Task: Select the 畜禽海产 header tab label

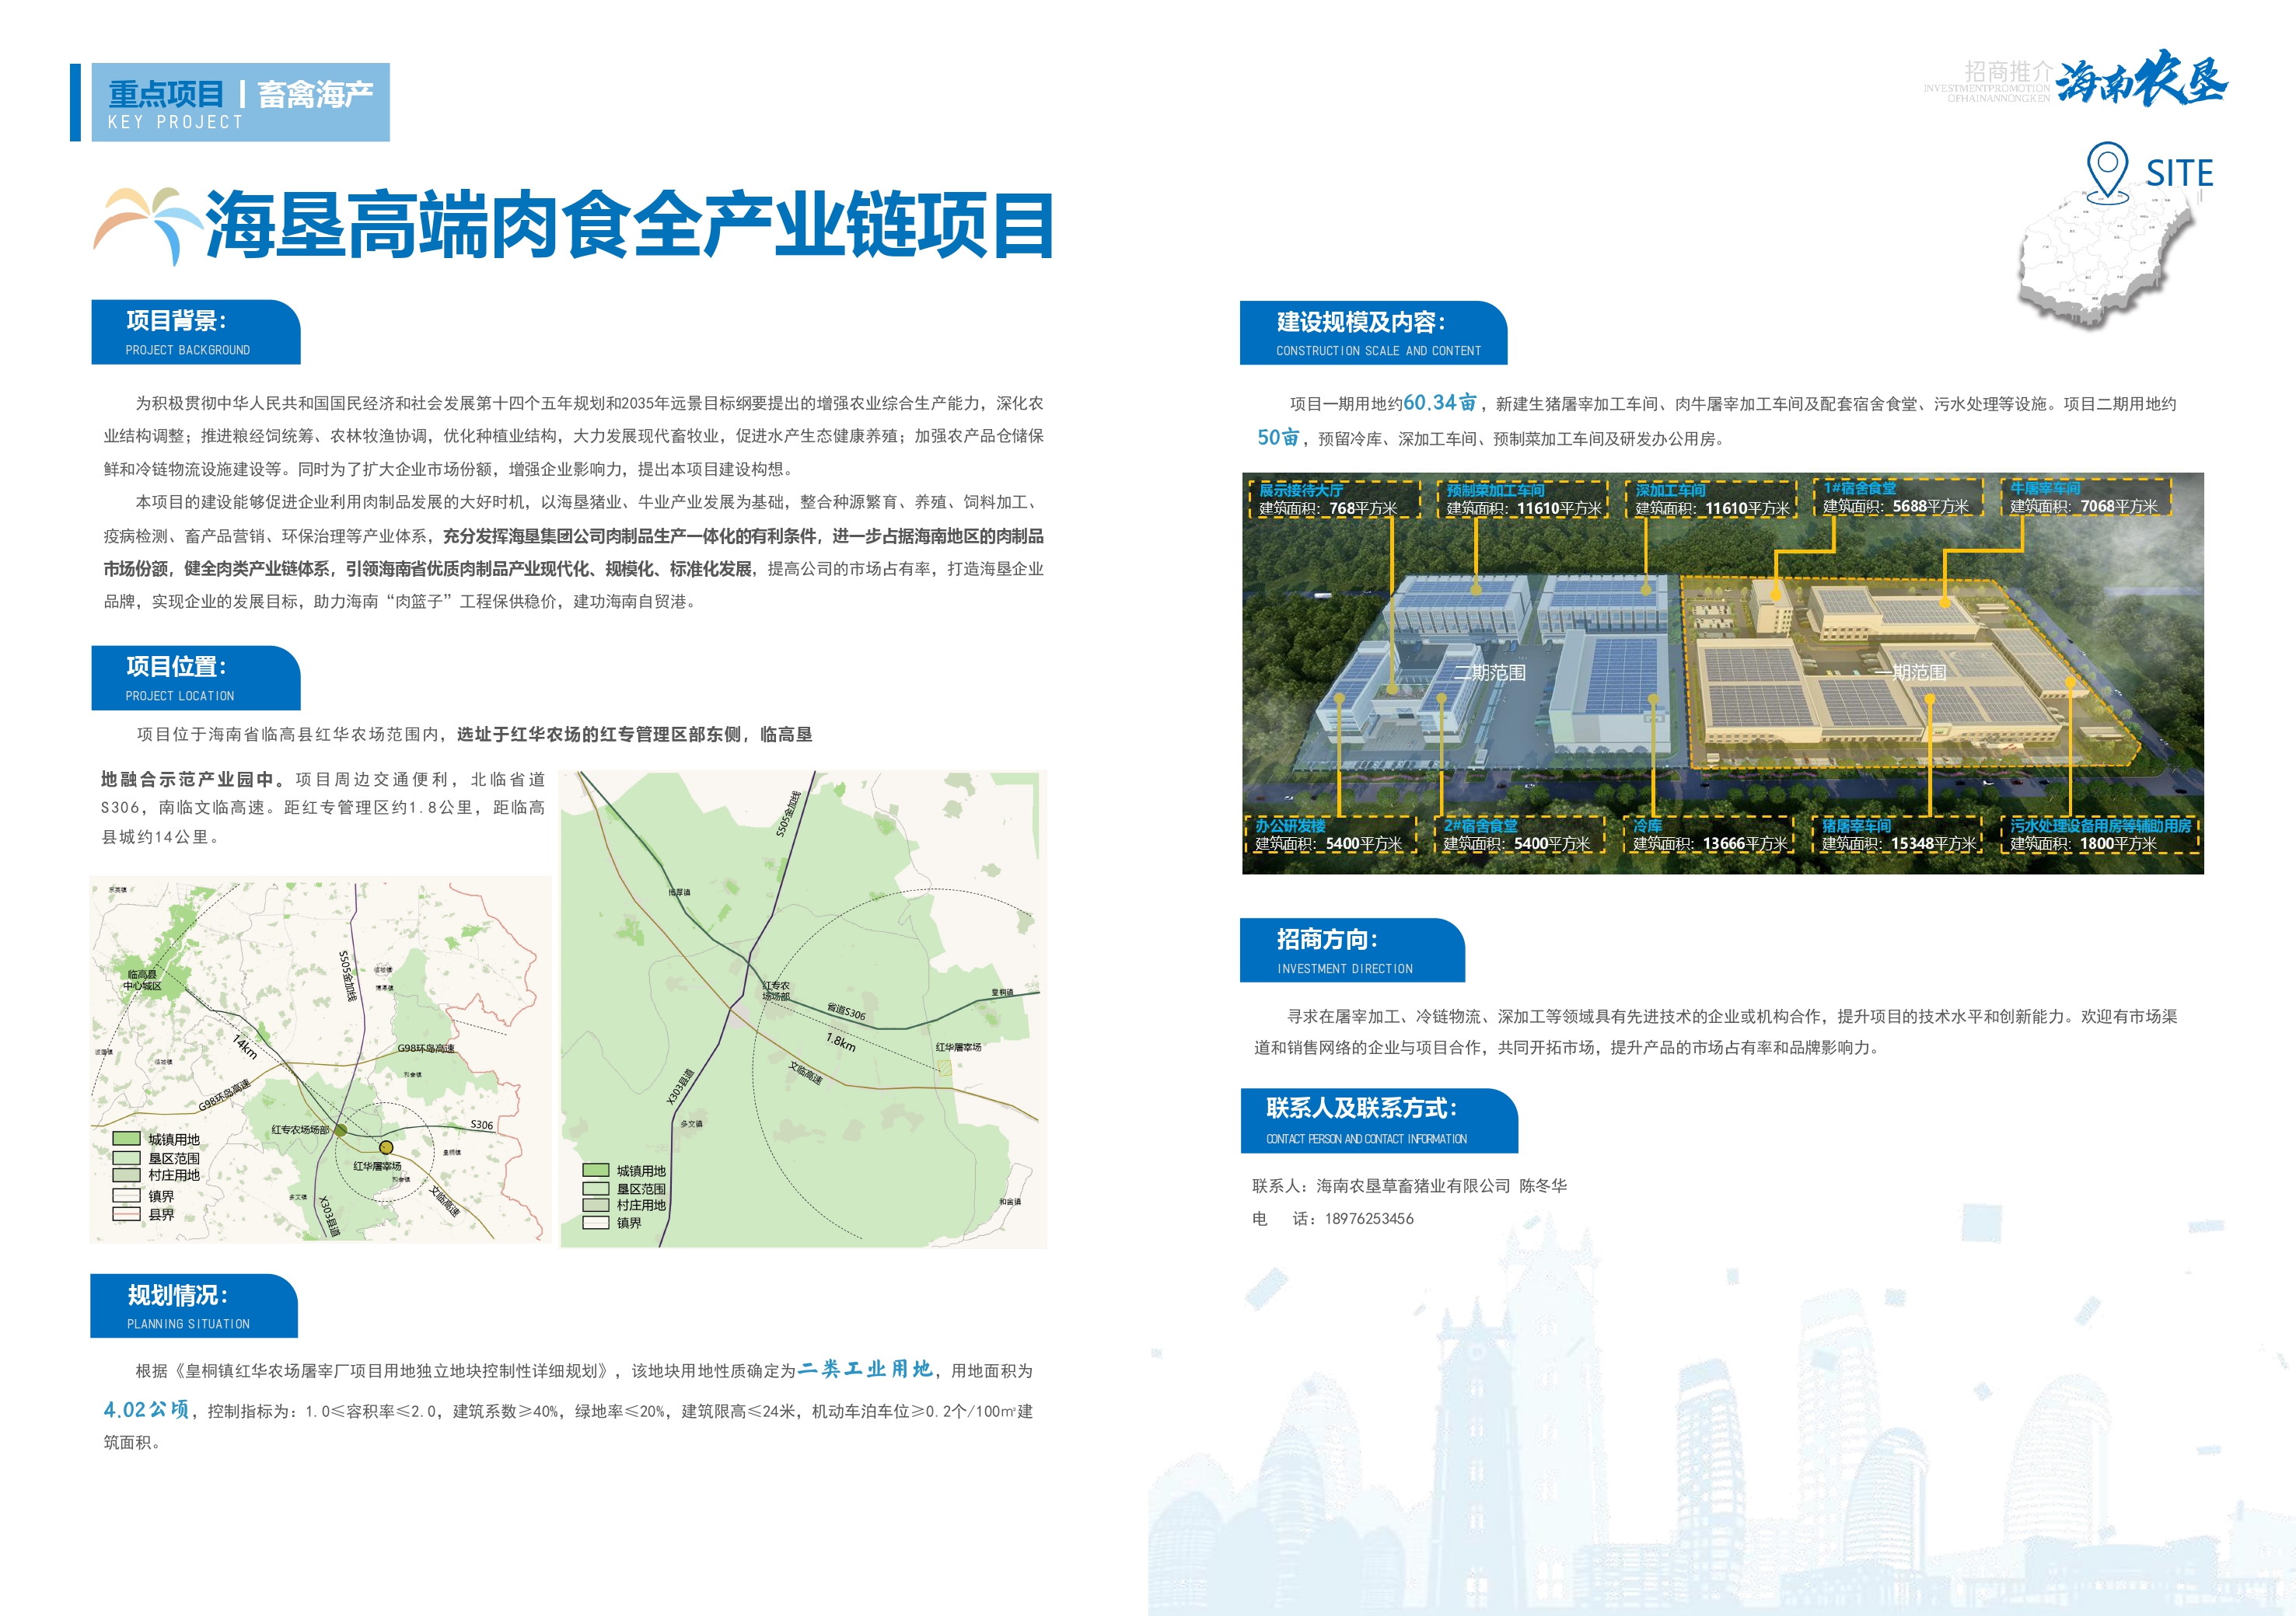Action: click(x=315, y=94)
